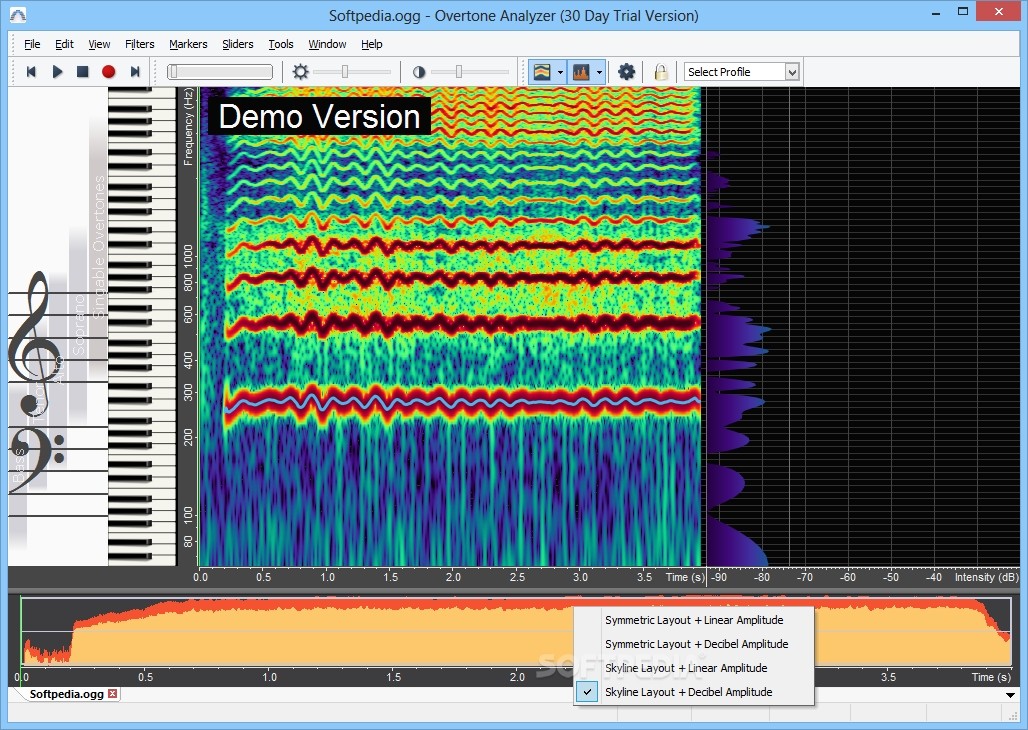Pick Skyline Layout + Linear Amplitude
Viewport: 1028px width, 730px height.
click(686, 668)
